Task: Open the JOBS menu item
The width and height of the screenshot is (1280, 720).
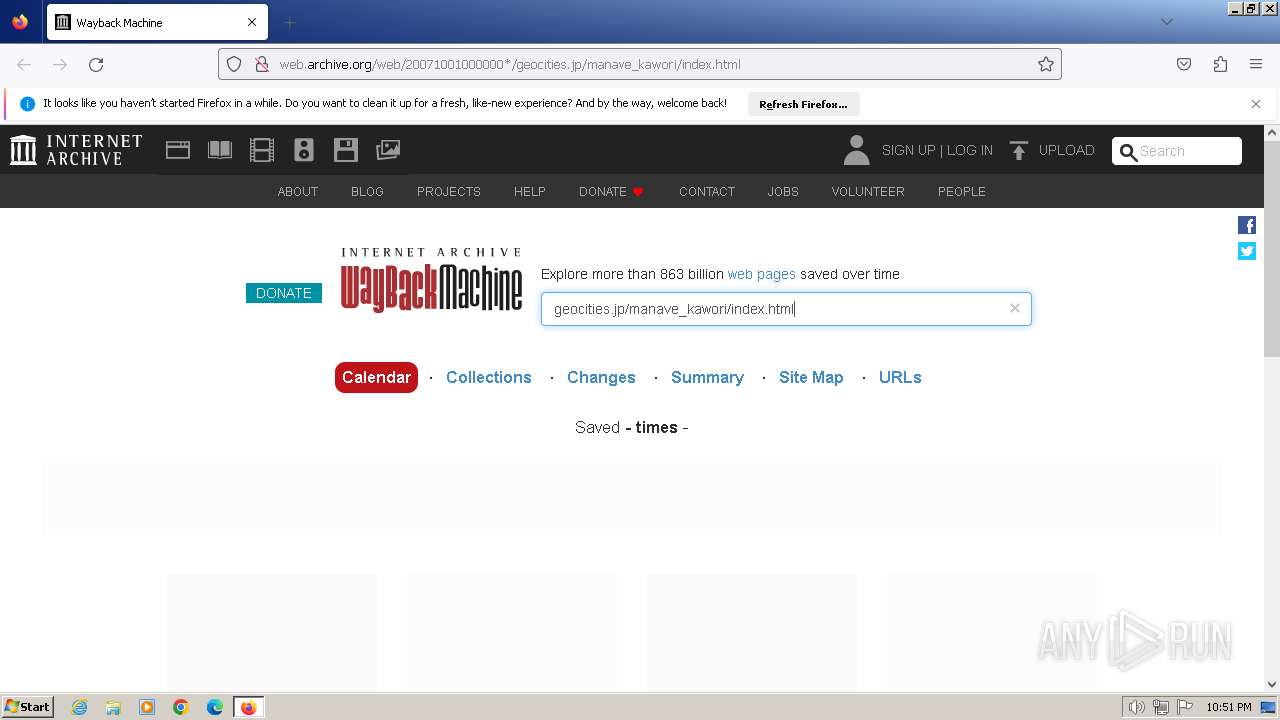Action: [783, 191]
